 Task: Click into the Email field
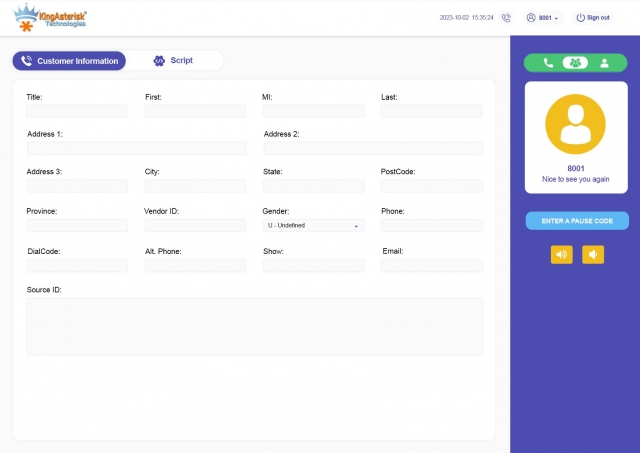tap(432, 266)
